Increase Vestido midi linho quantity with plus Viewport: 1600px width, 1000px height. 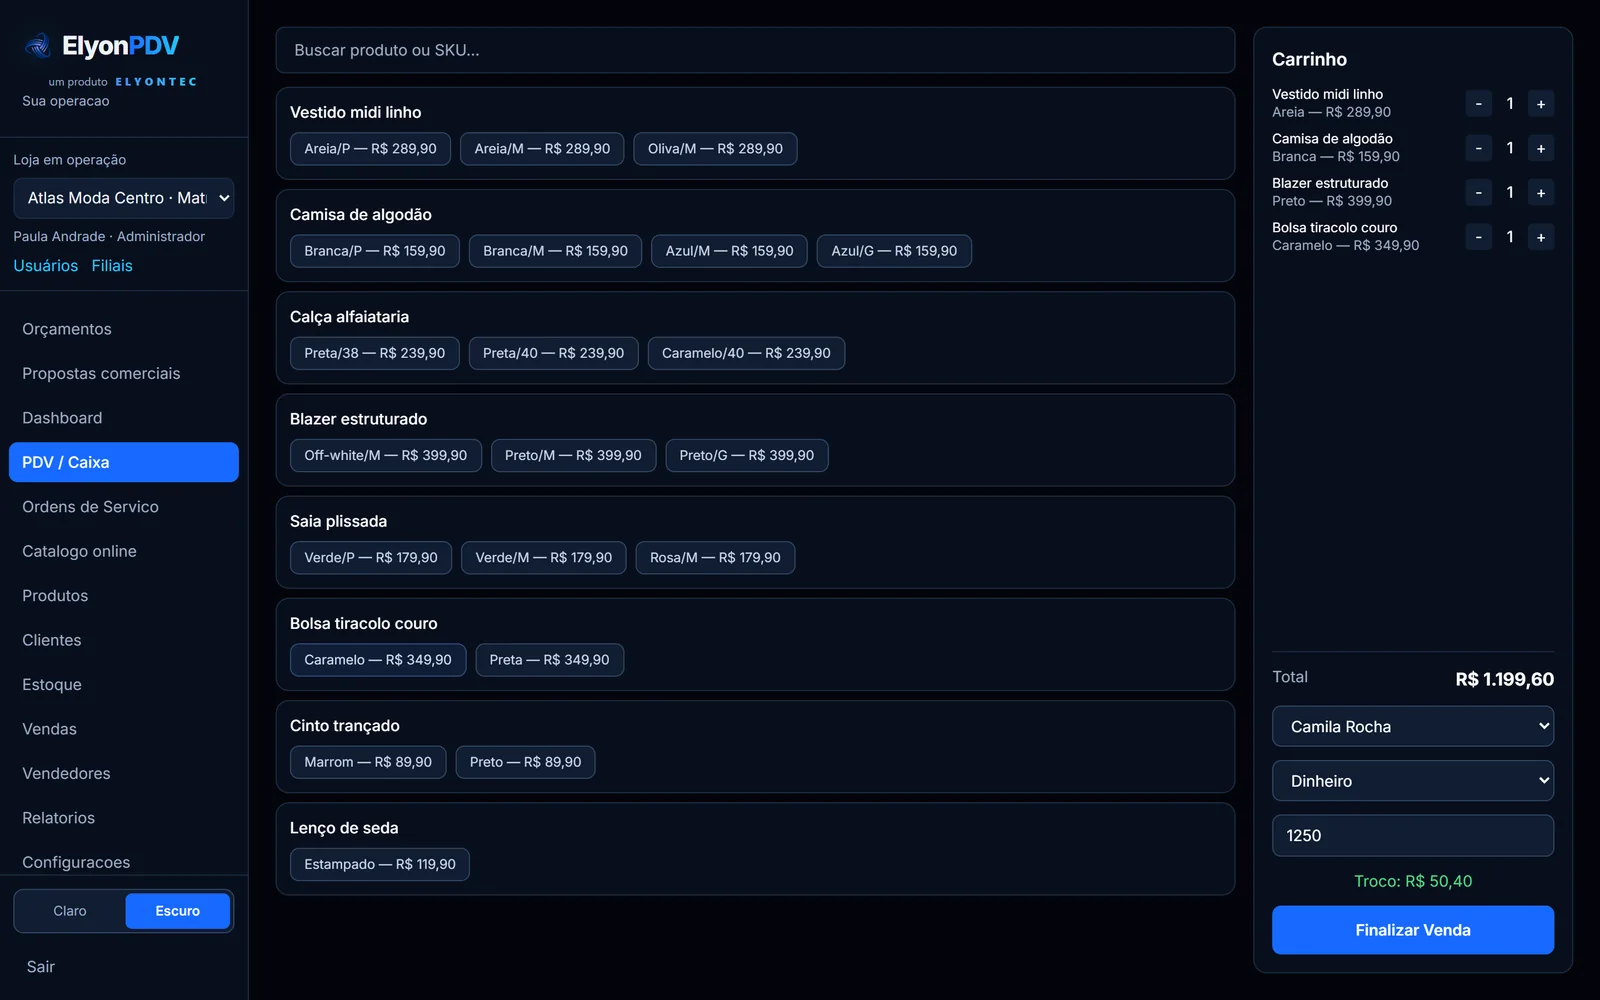point(1541,104)
